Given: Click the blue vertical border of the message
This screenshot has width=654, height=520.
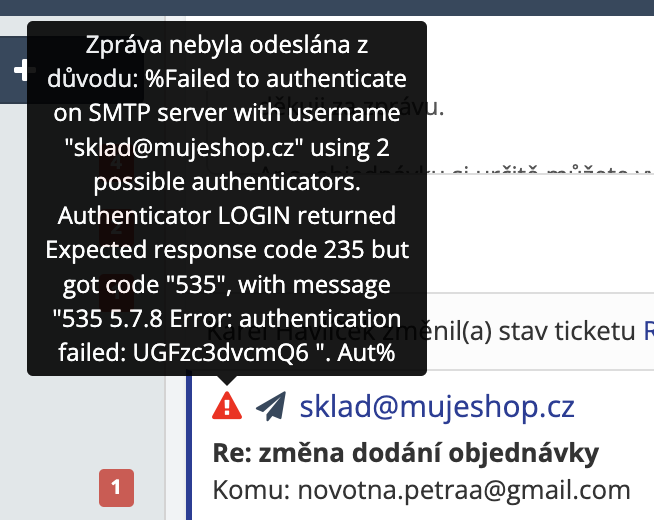Looking at the screenshot, I should click(188, 450).
